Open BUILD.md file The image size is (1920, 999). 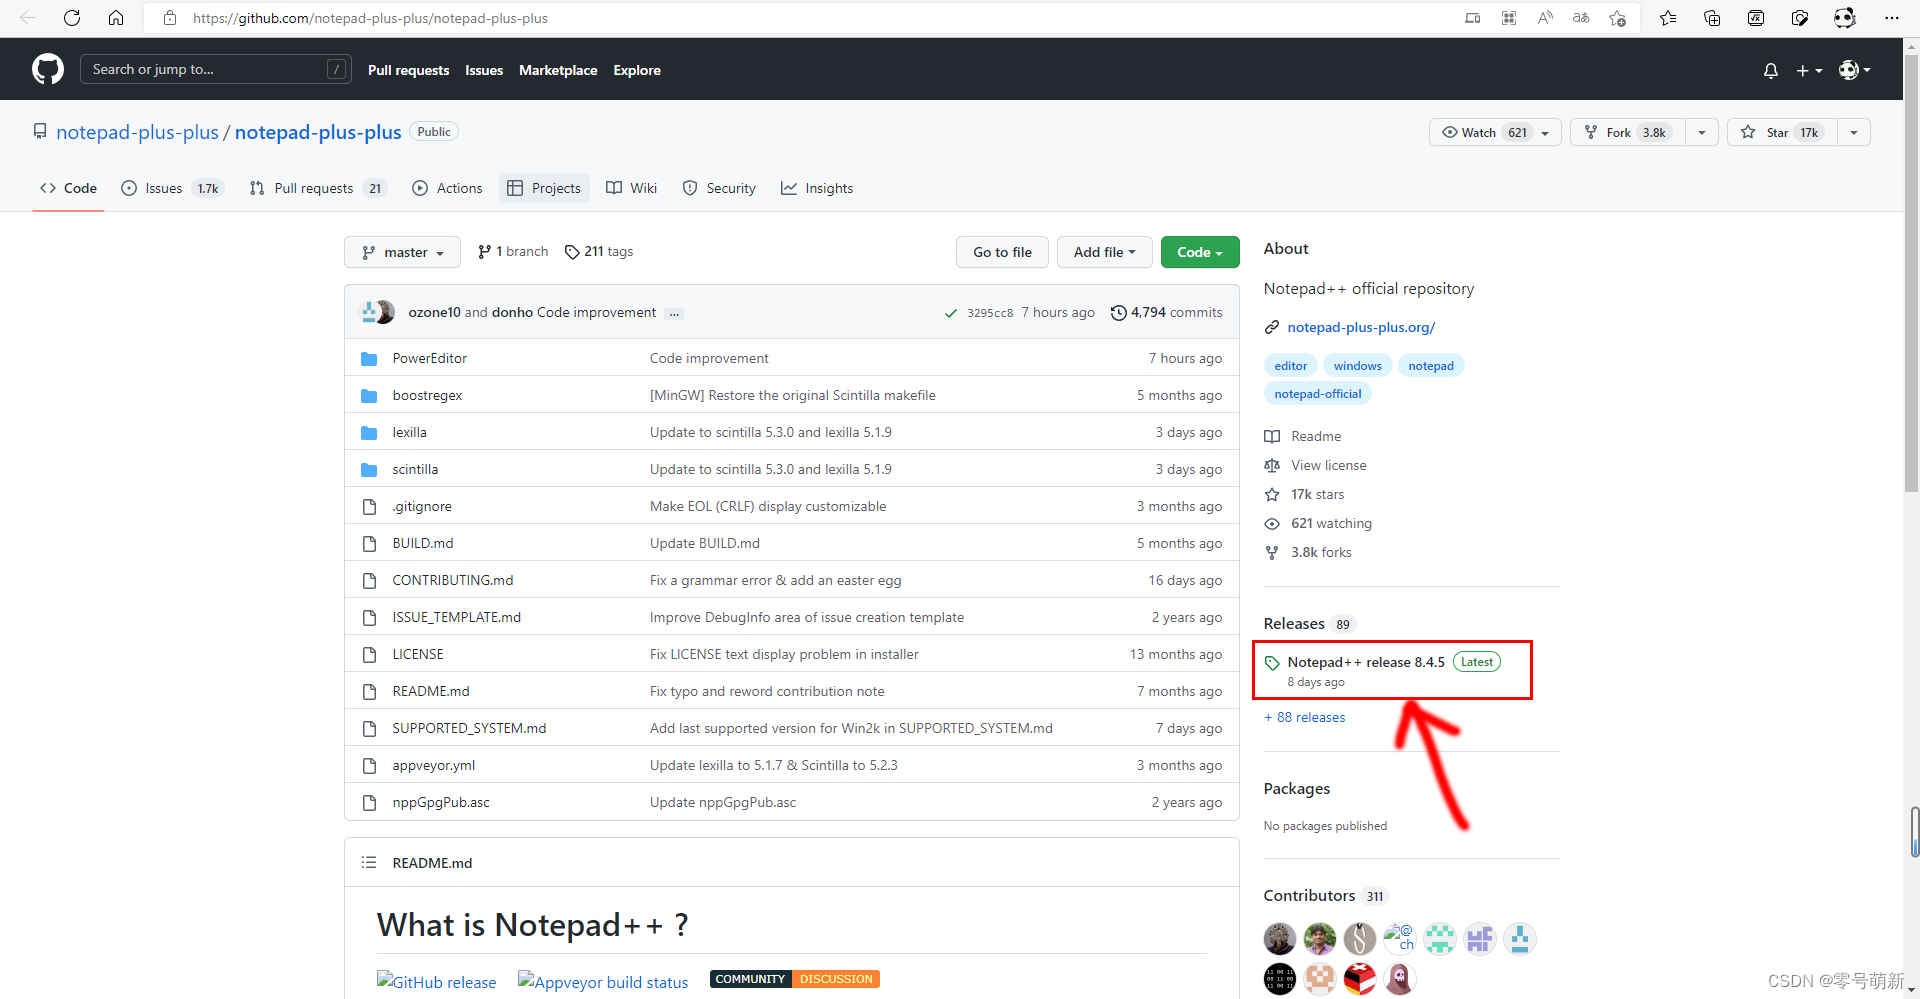423,543
